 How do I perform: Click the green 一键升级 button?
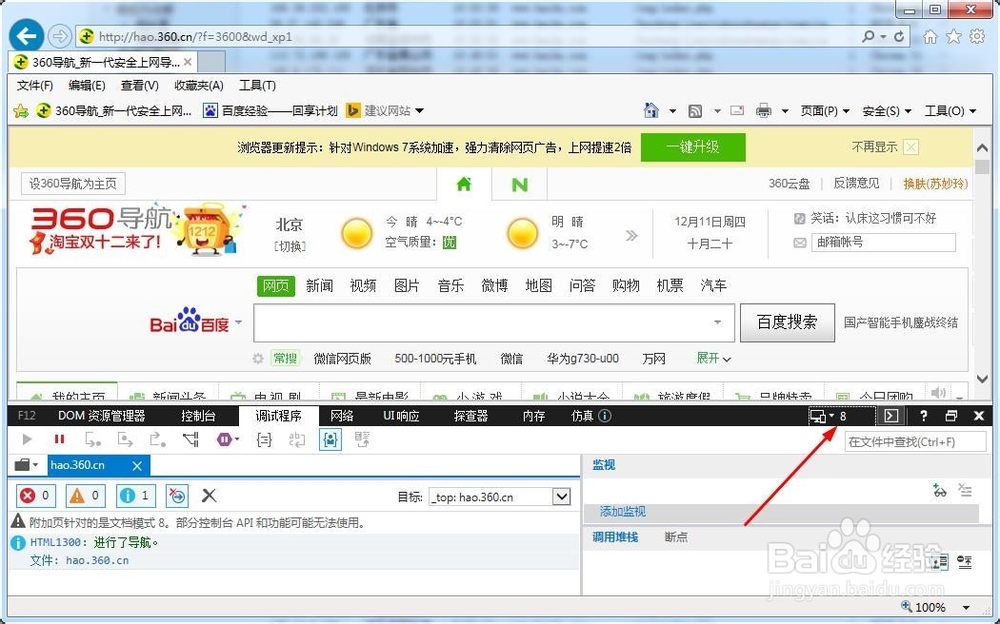(x=693, y=147)
